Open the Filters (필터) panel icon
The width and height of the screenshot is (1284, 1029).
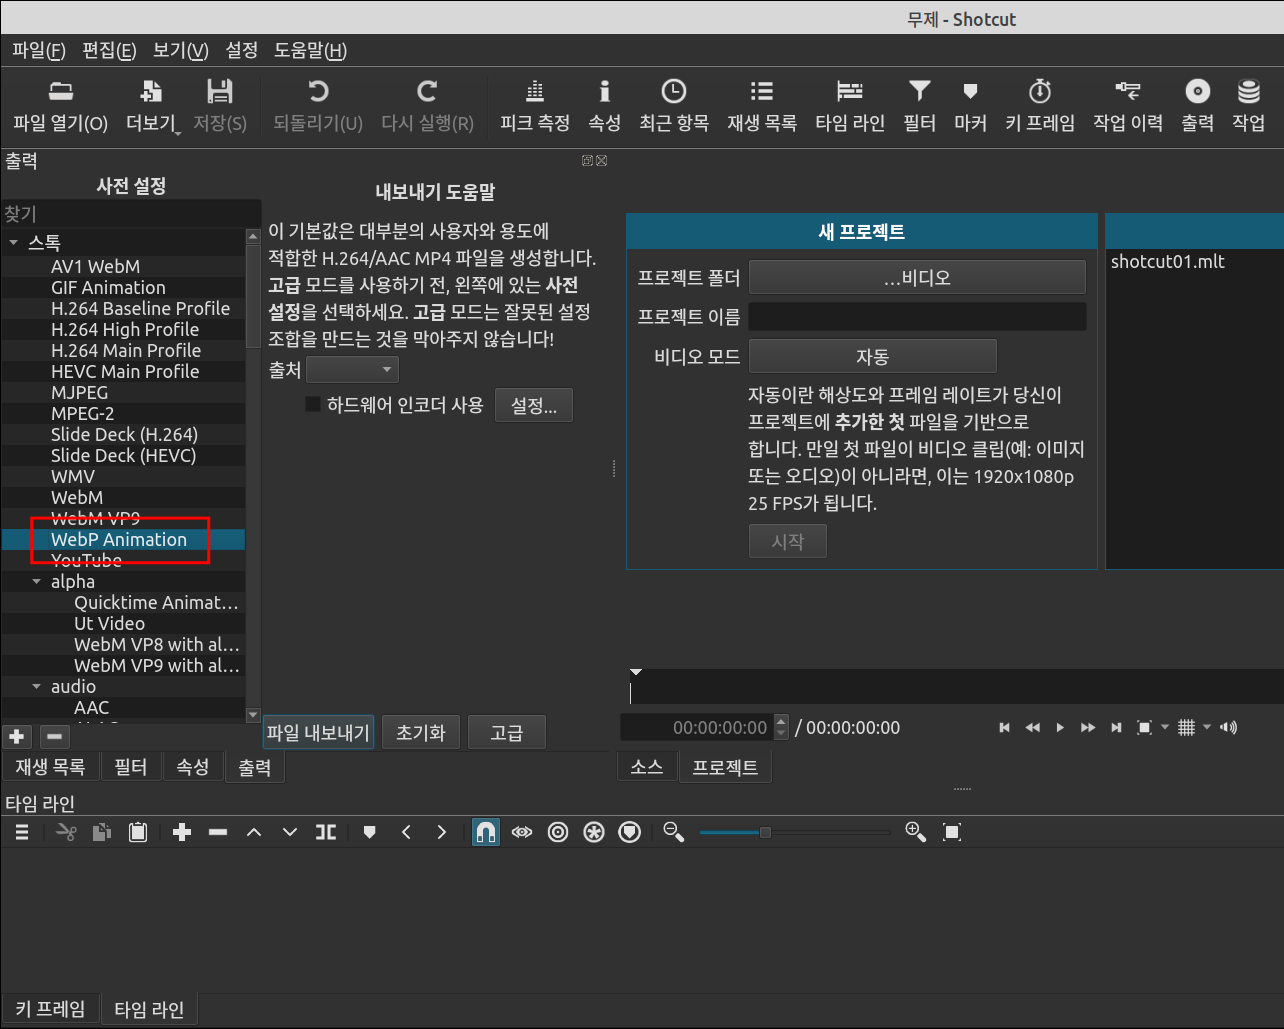coord(918,104)
